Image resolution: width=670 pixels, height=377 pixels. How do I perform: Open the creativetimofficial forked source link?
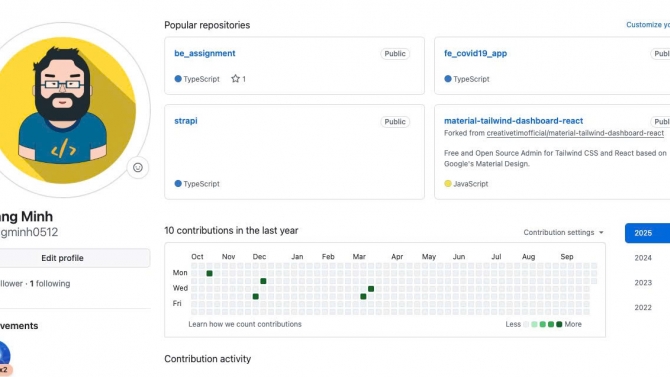coord(575,133)
